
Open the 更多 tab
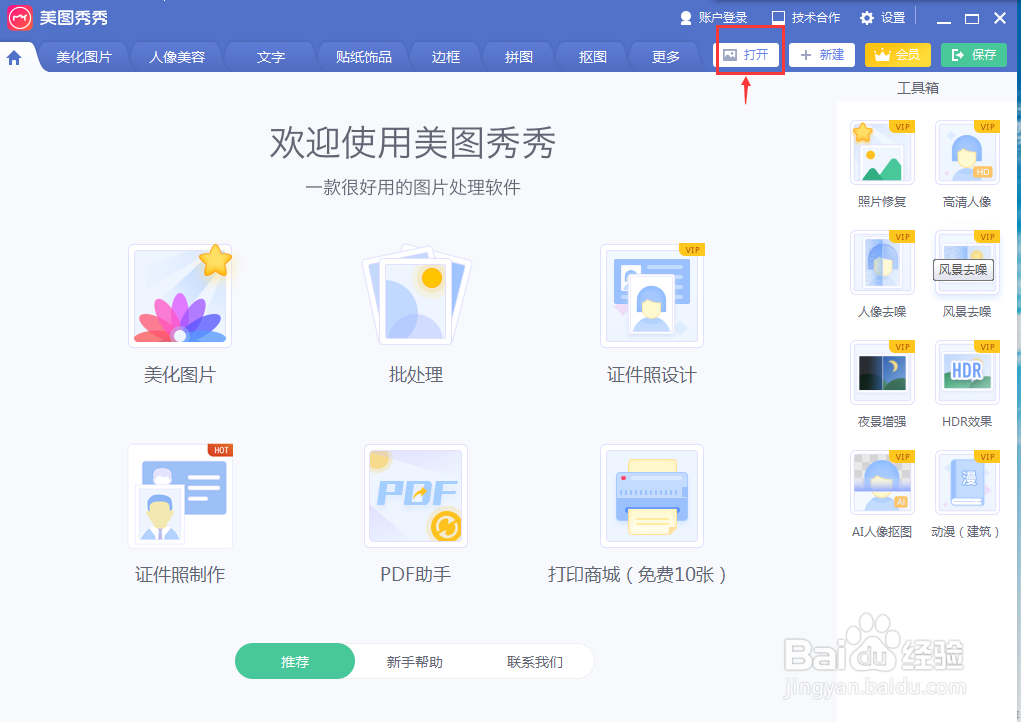pos(666,57)
